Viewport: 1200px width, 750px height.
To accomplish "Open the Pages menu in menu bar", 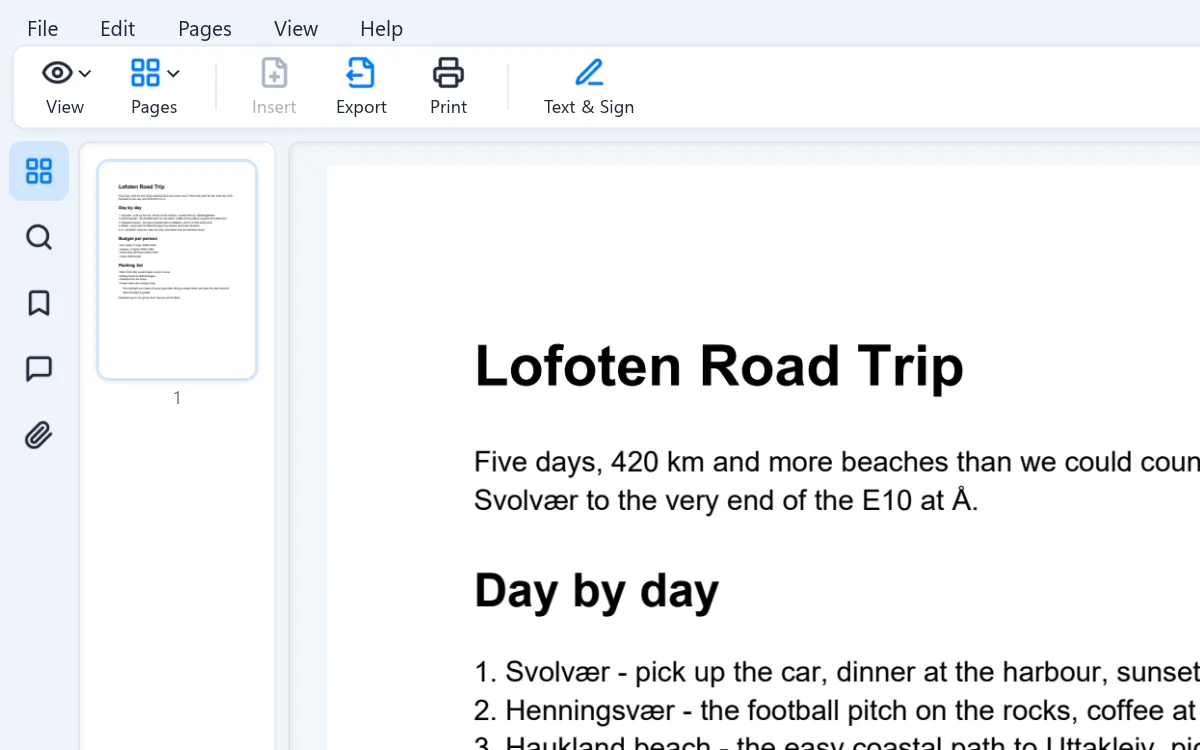I will tap(205, 29).
